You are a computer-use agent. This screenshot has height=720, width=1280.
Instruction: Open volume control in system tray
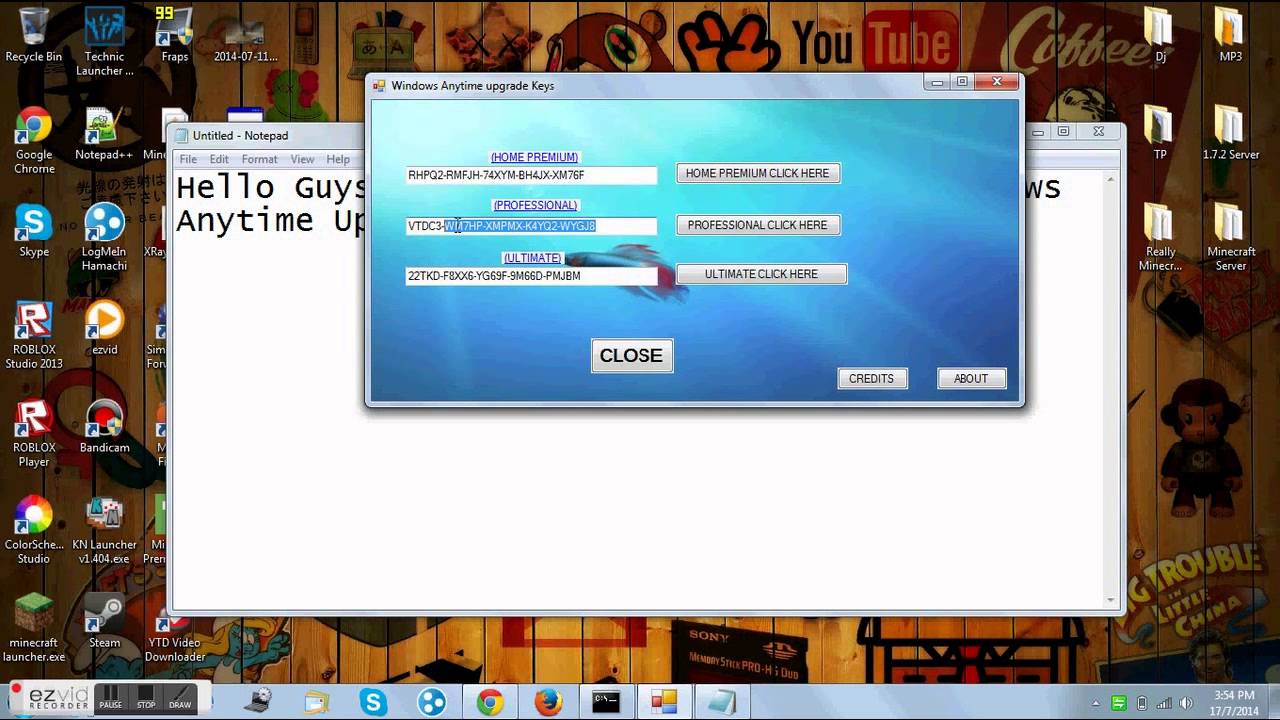point(1186,703)
